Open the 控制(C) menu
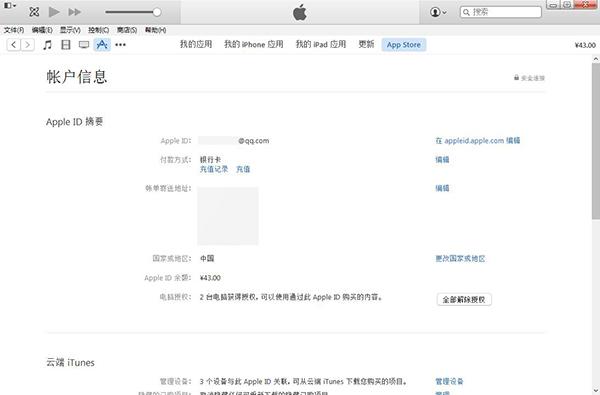 point(98,30)
